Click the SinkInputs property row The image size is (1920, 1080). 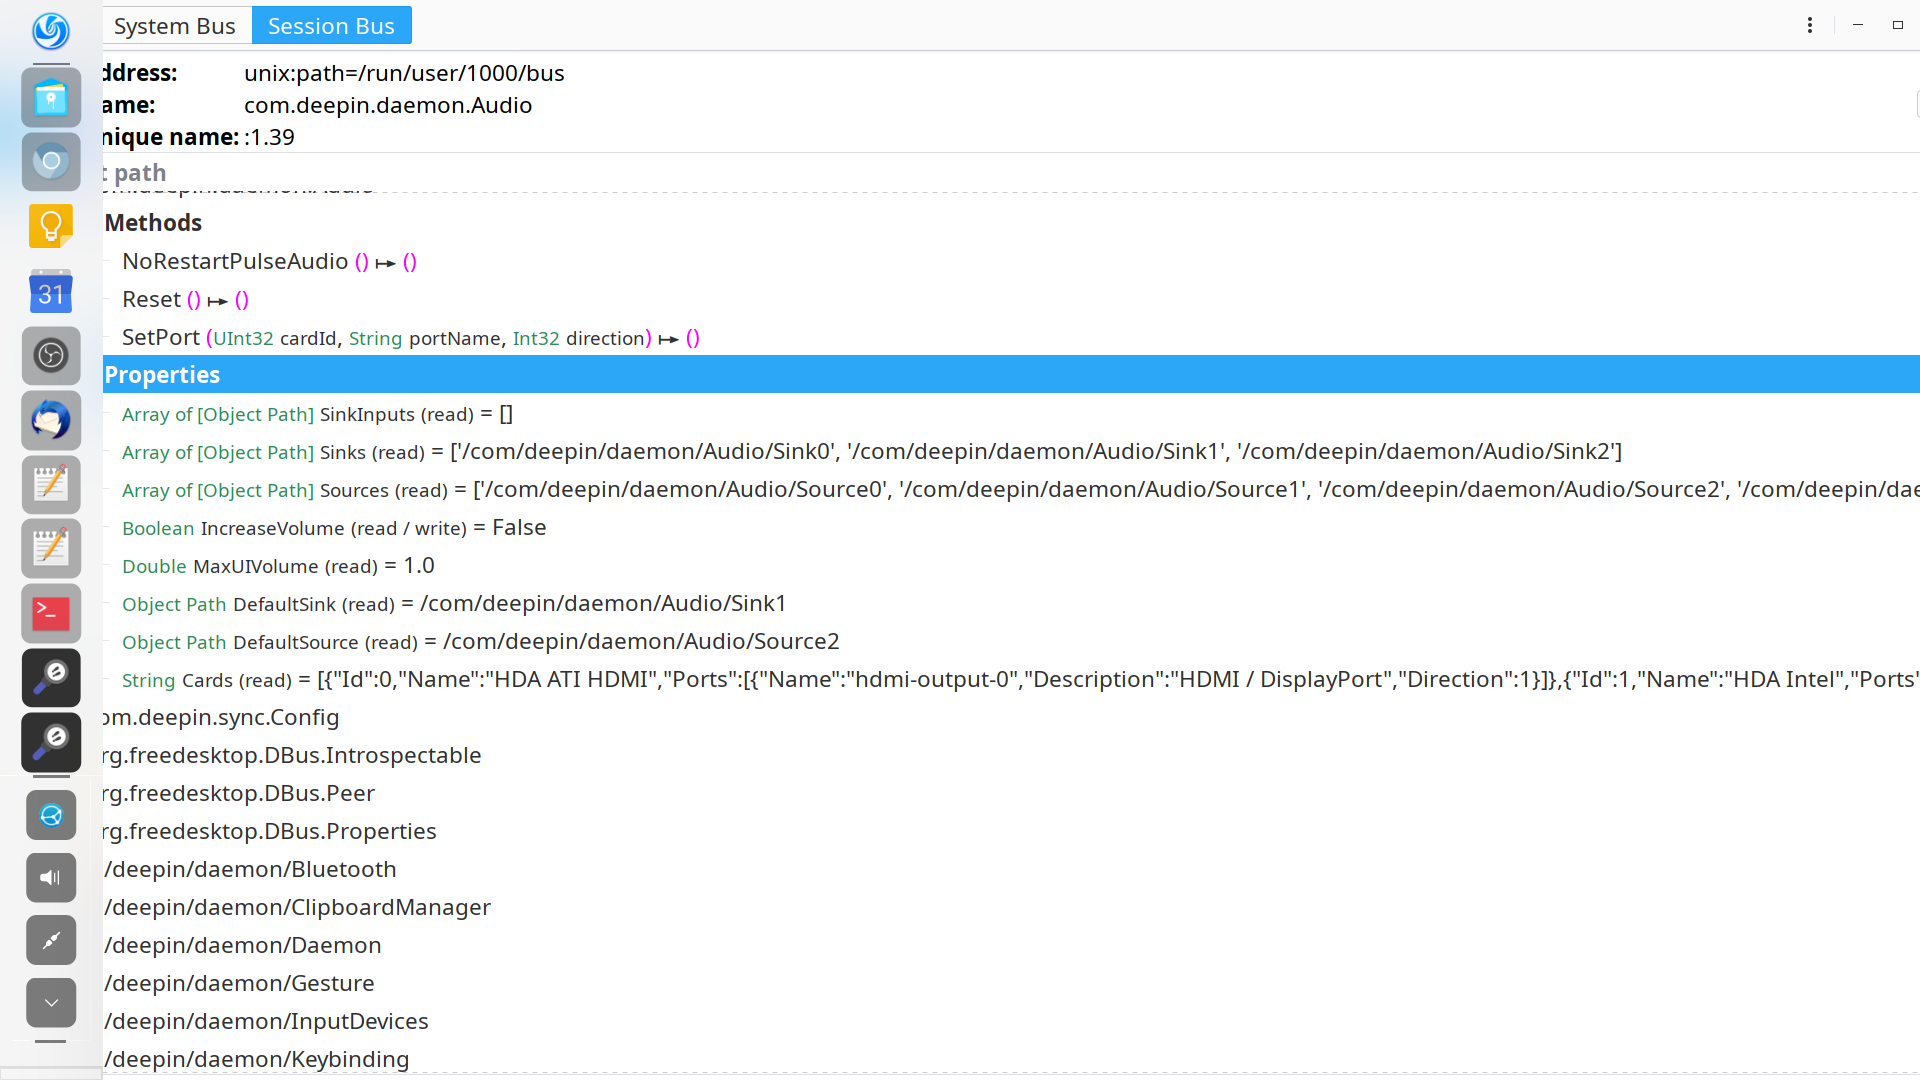317,413
